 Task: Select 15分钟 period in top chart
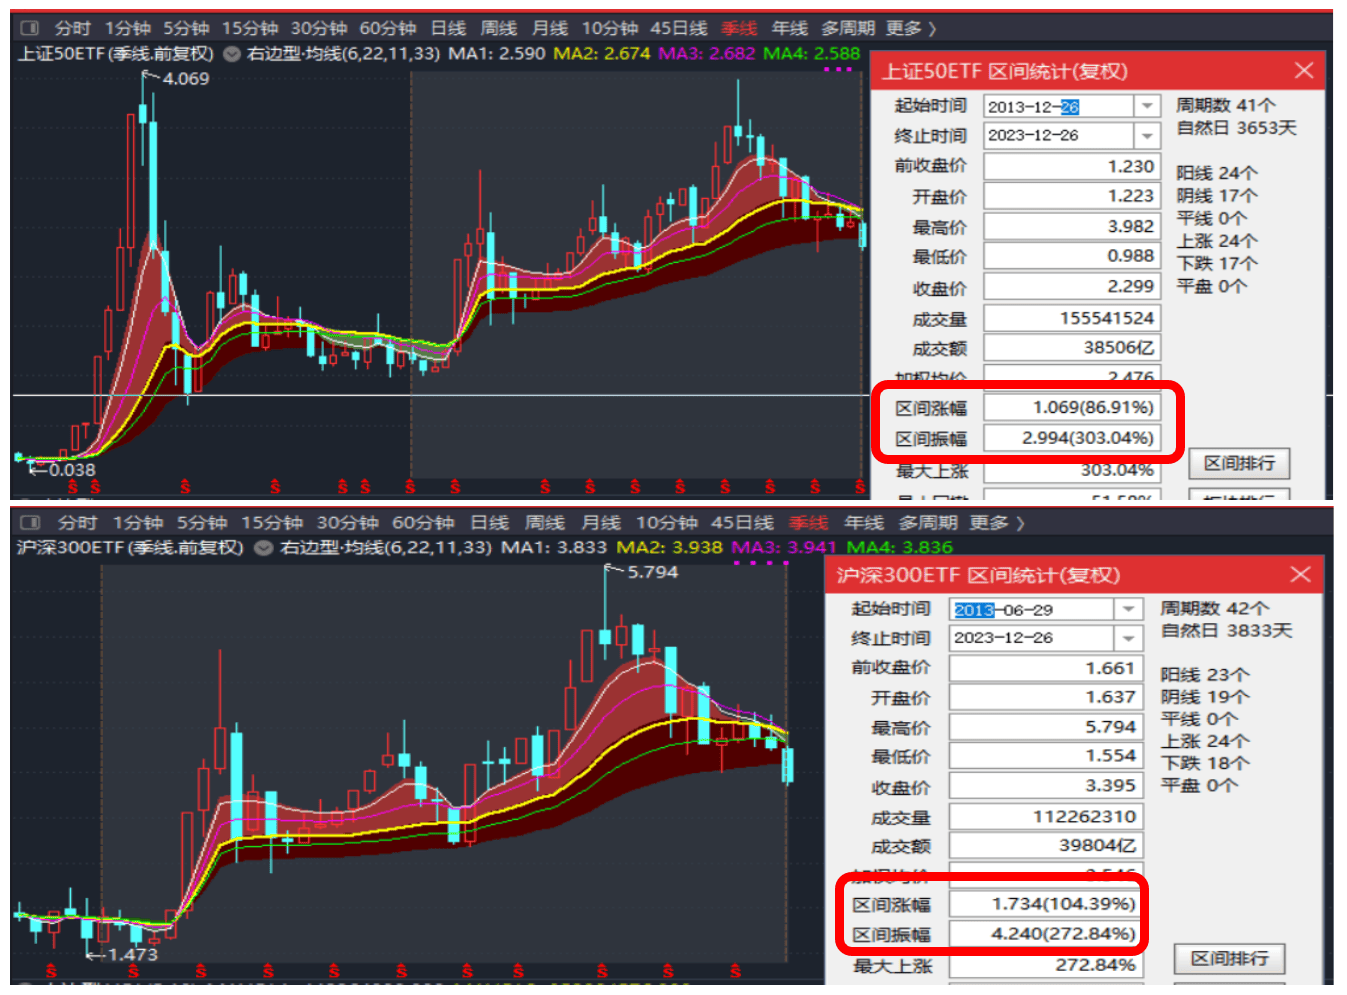tap(249, 28)
